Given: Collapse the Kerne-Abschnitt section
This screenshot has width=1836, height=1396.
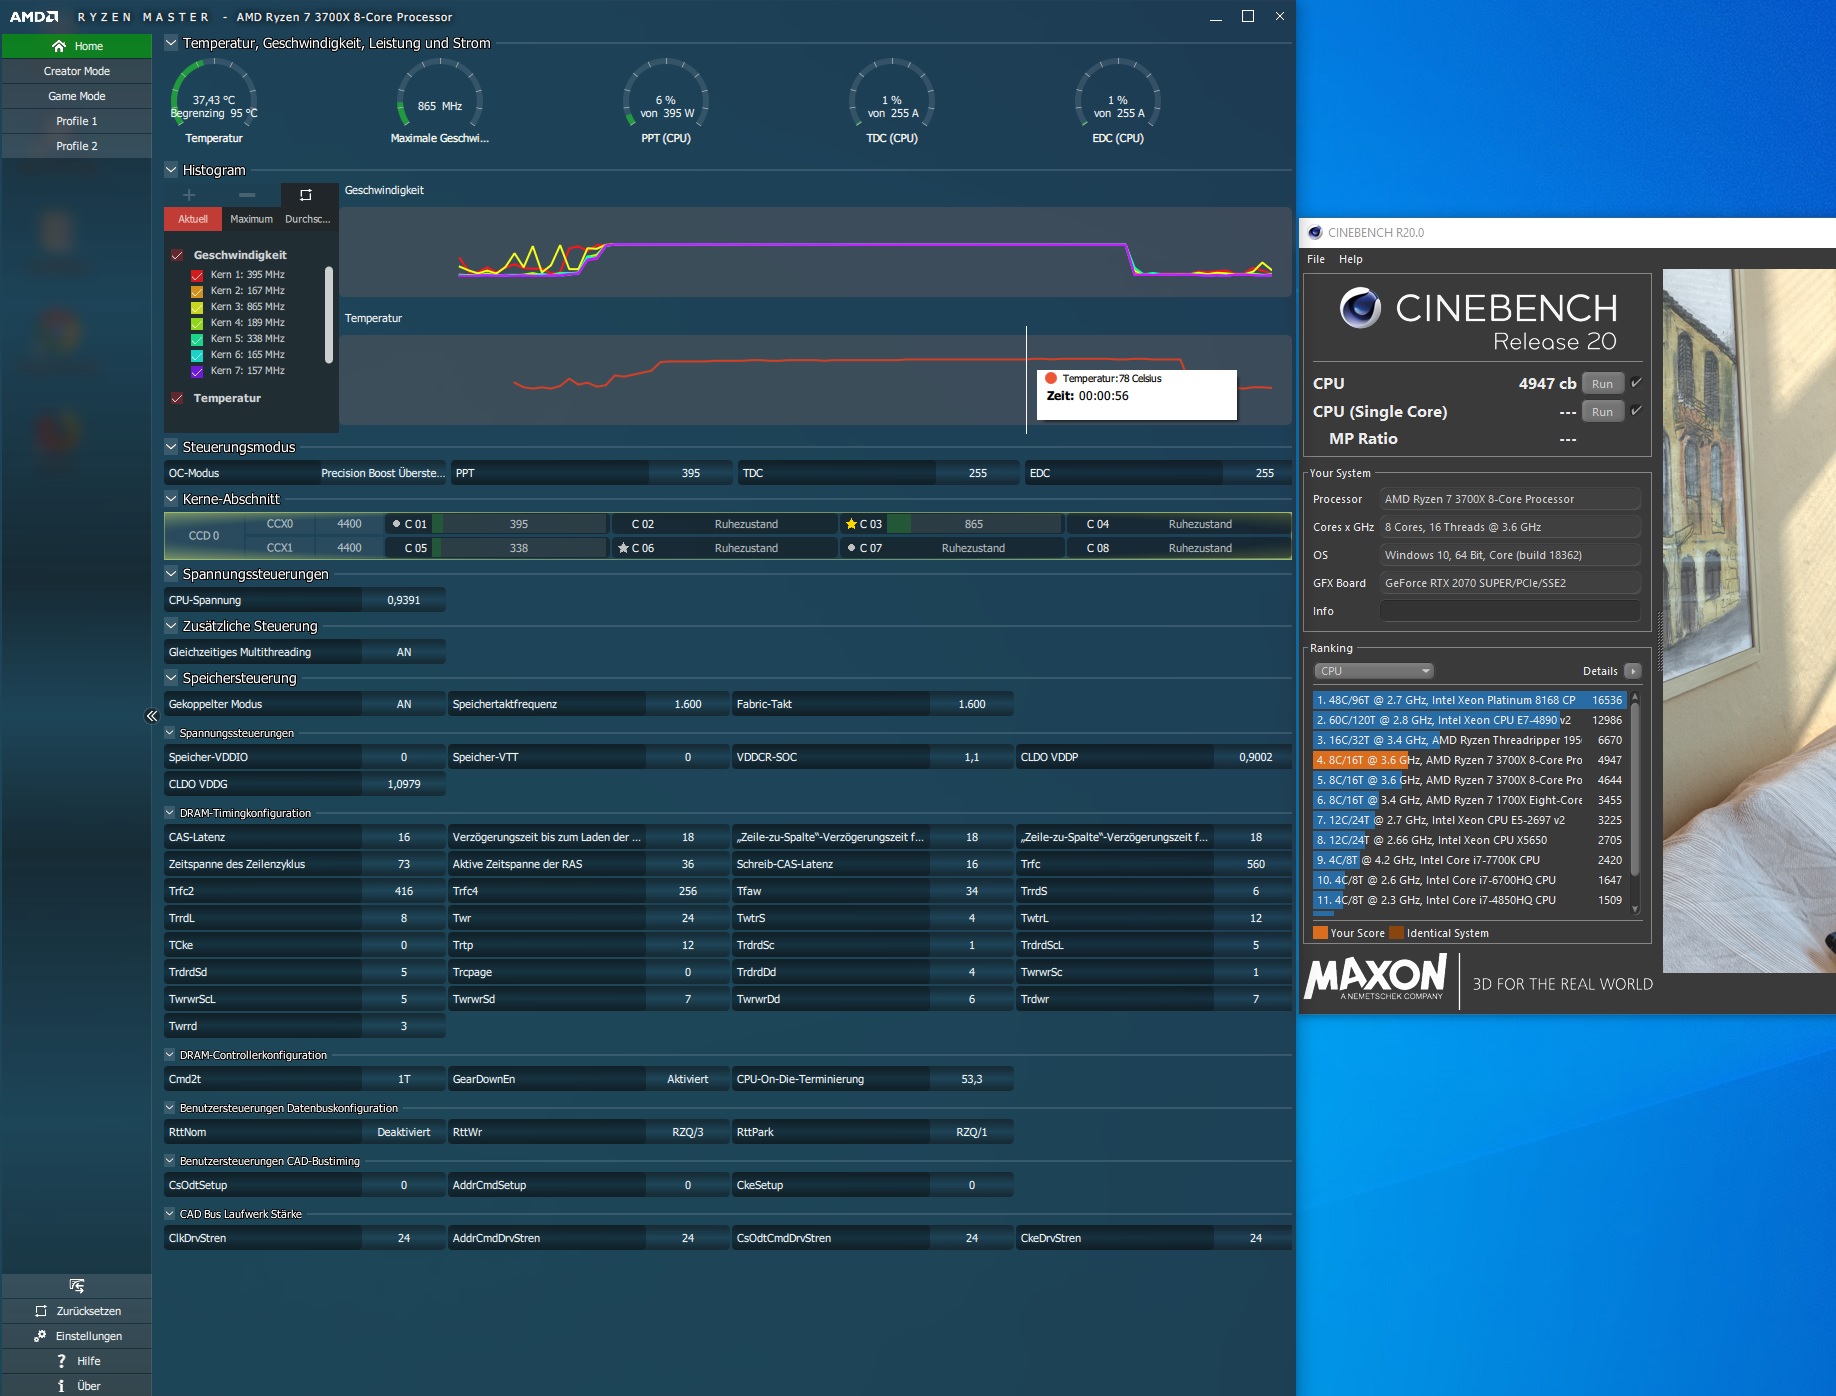Looking at the screenshot, I should tap(171, 499).
